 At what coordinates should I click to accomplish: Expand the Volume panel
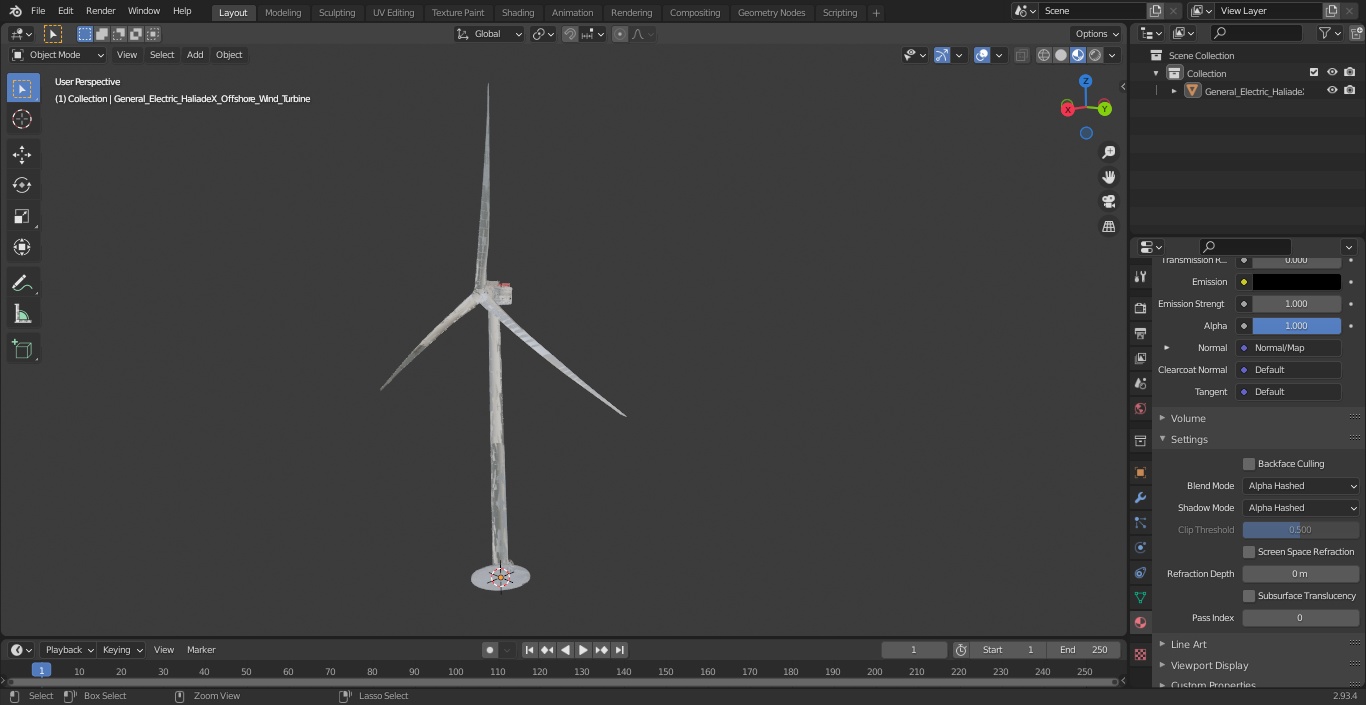pos(1188,418)
